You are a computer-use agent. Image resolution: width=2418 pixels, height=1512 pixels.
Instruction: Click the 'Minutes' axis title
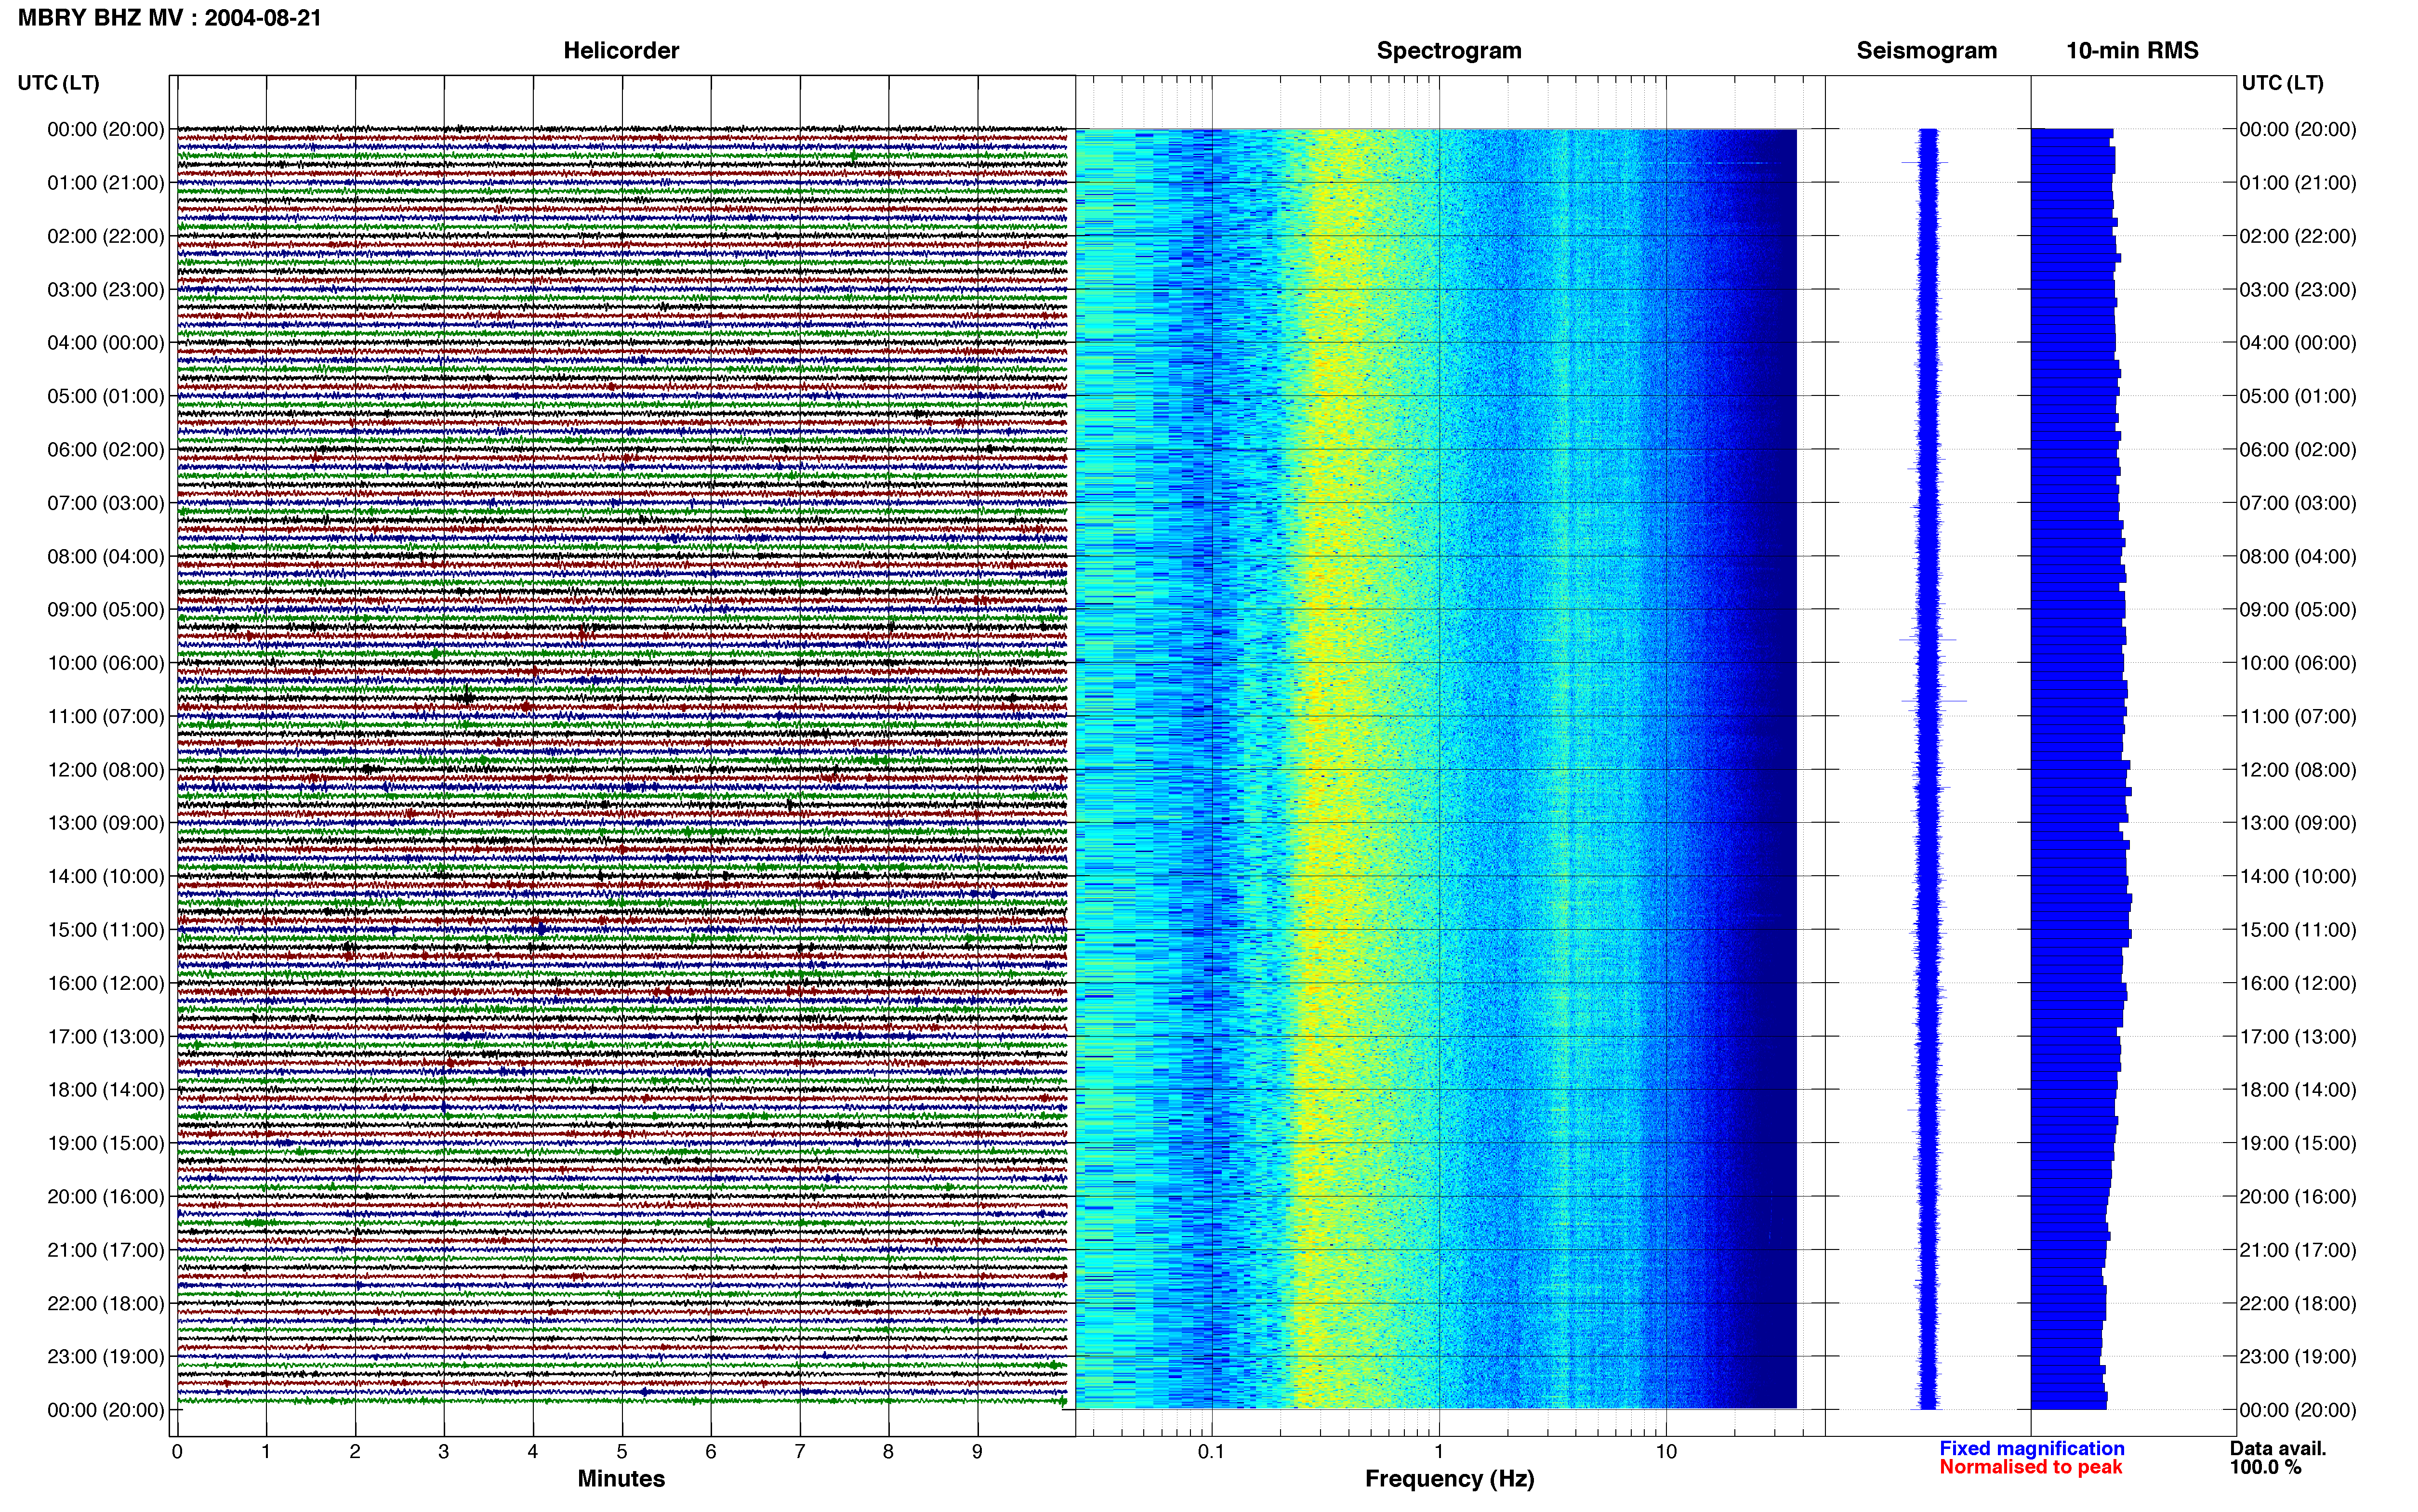[621, 1479]
